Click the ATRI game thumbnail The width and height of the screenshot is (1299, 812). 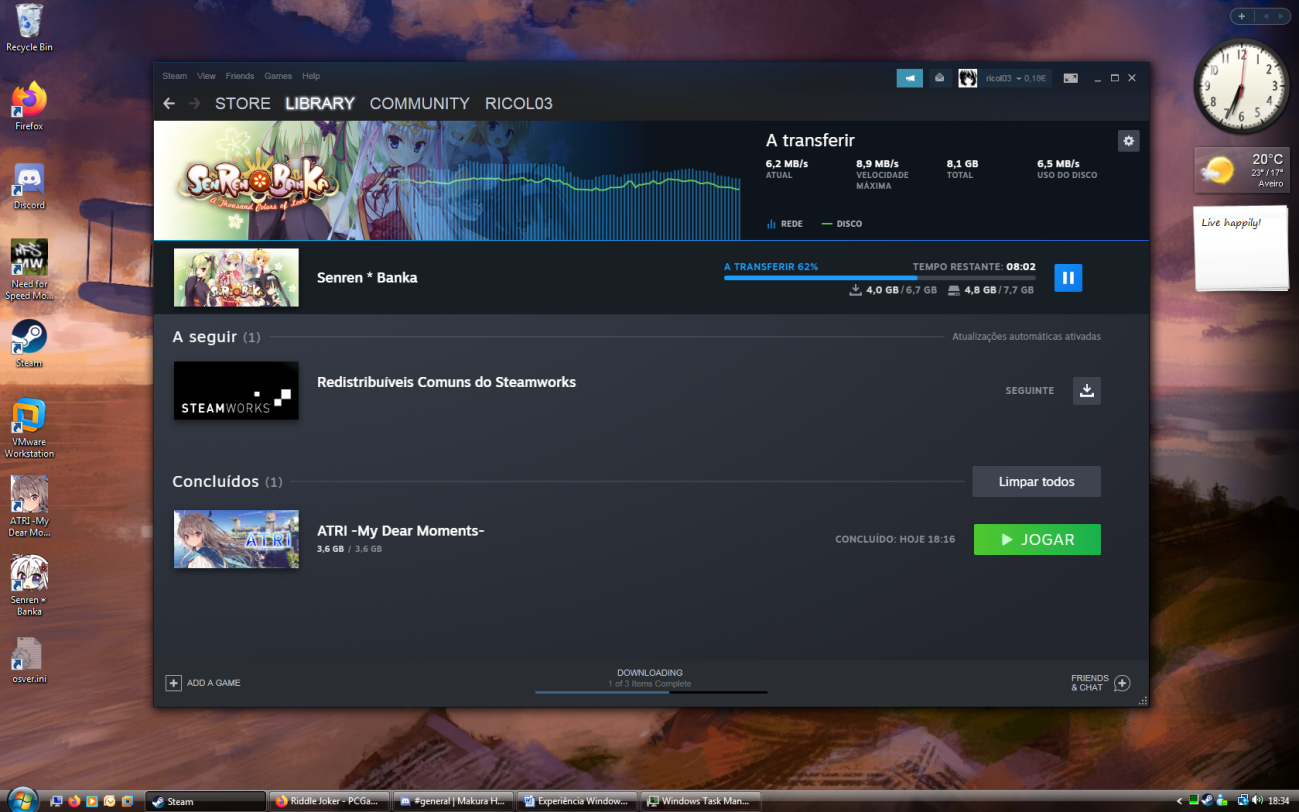click(236, 539)
